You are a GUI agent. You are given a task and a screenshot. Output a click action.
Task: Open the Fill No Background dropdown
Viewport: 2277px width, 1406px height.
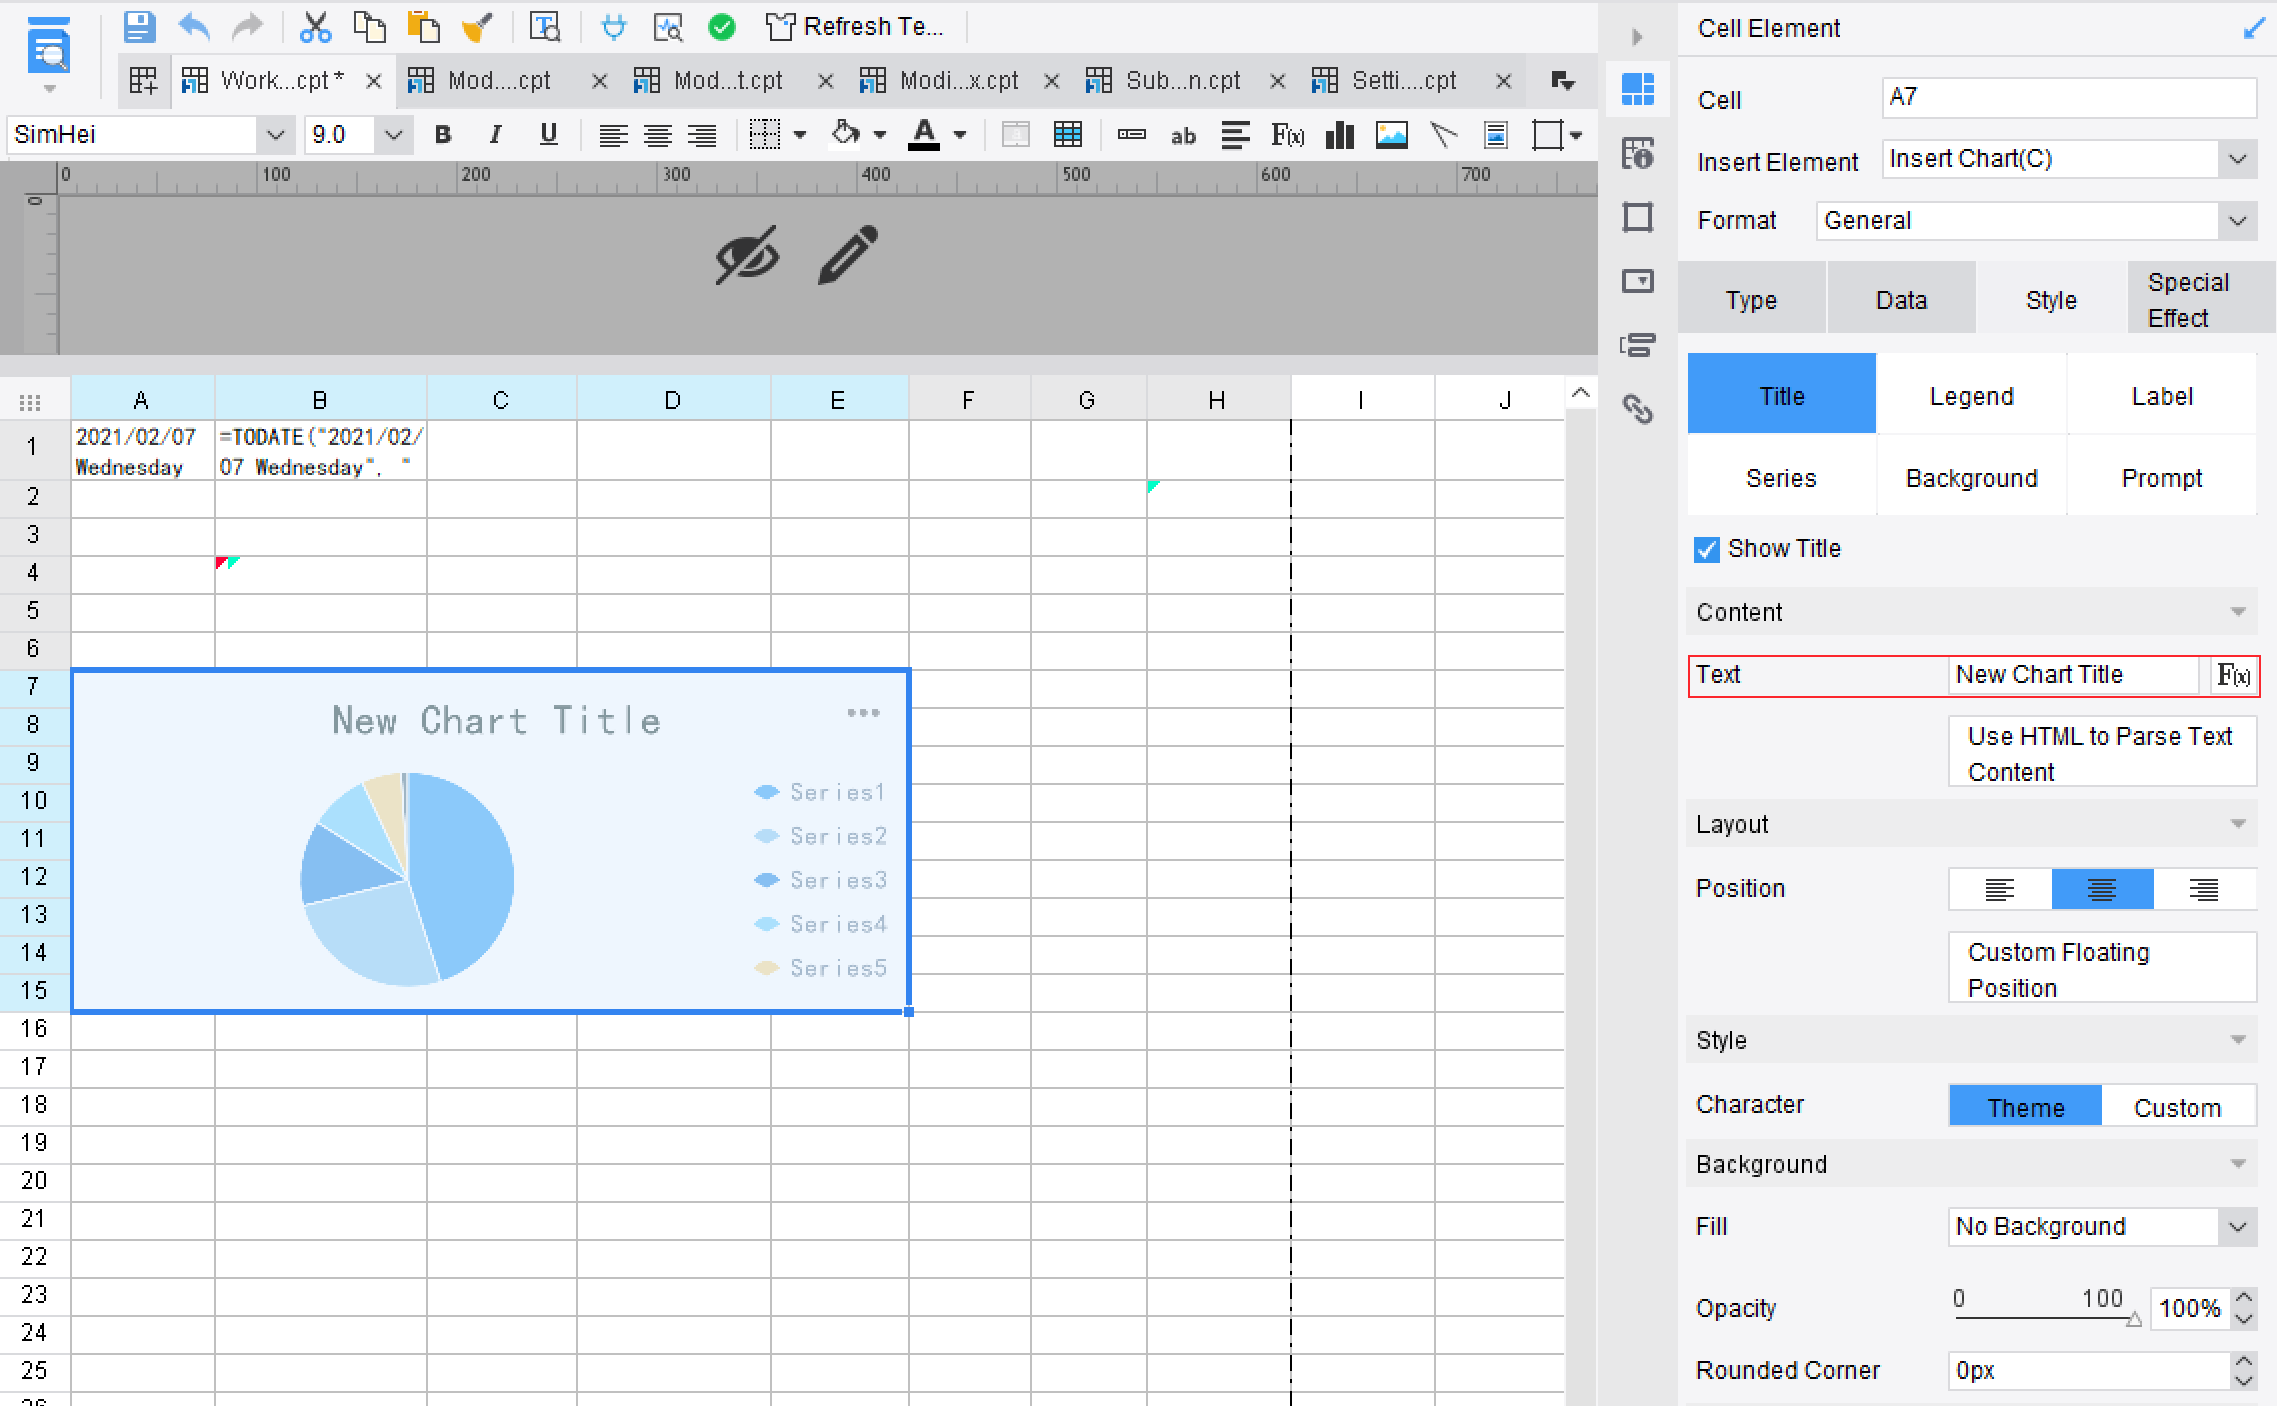click(2237, 1227)
